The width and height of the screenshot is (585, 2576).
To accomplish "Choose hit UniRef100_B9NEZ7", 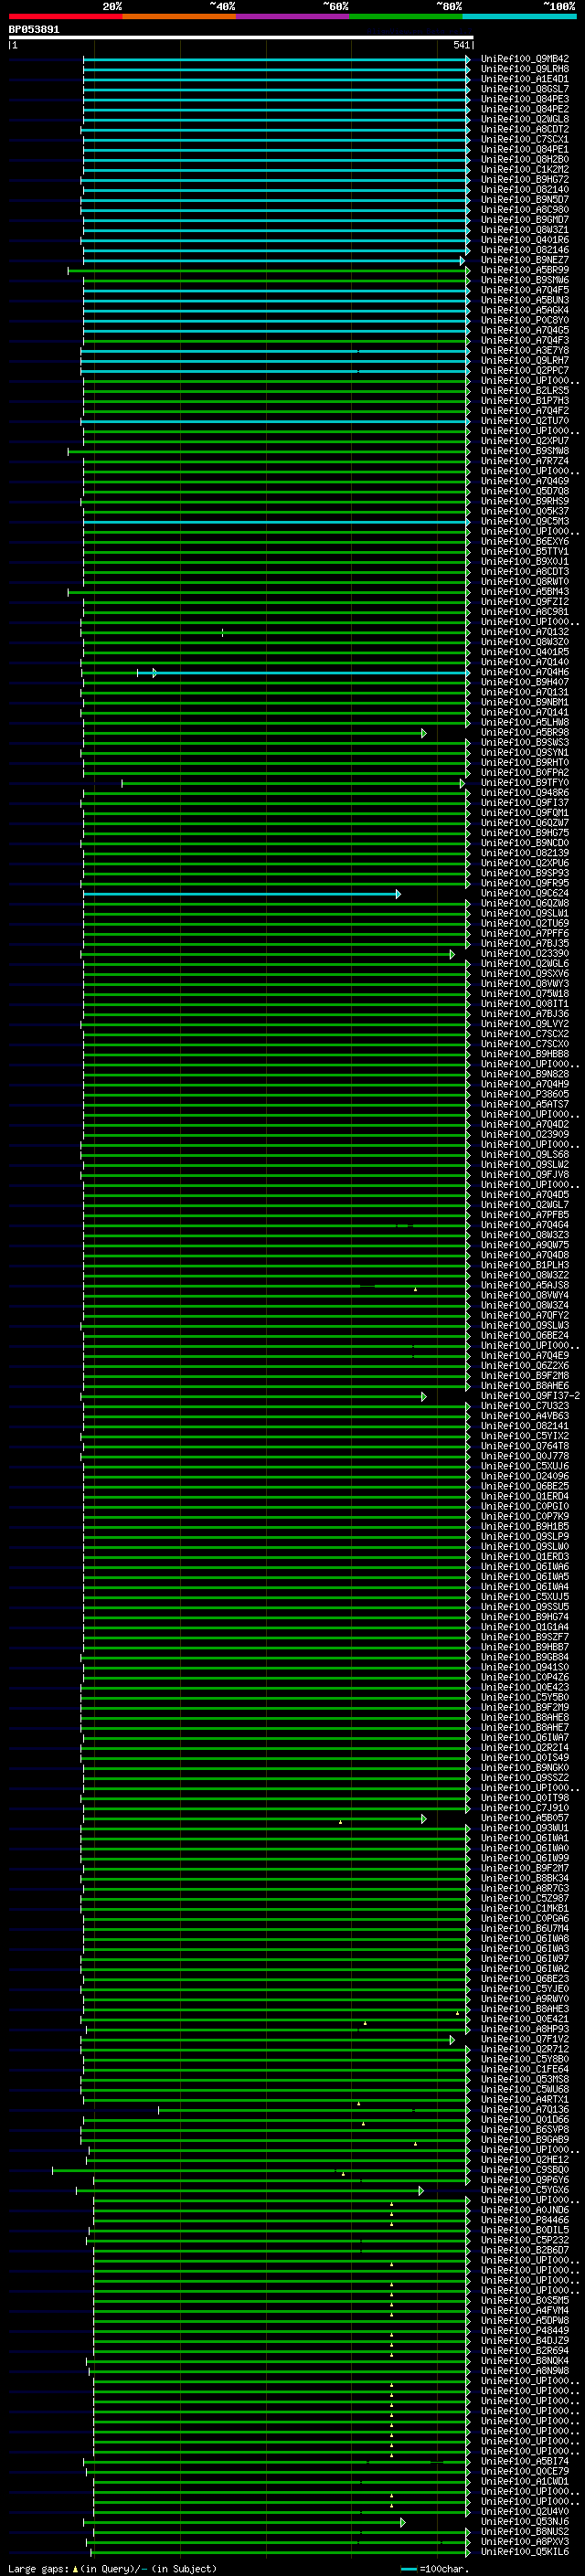I will 524,260.
